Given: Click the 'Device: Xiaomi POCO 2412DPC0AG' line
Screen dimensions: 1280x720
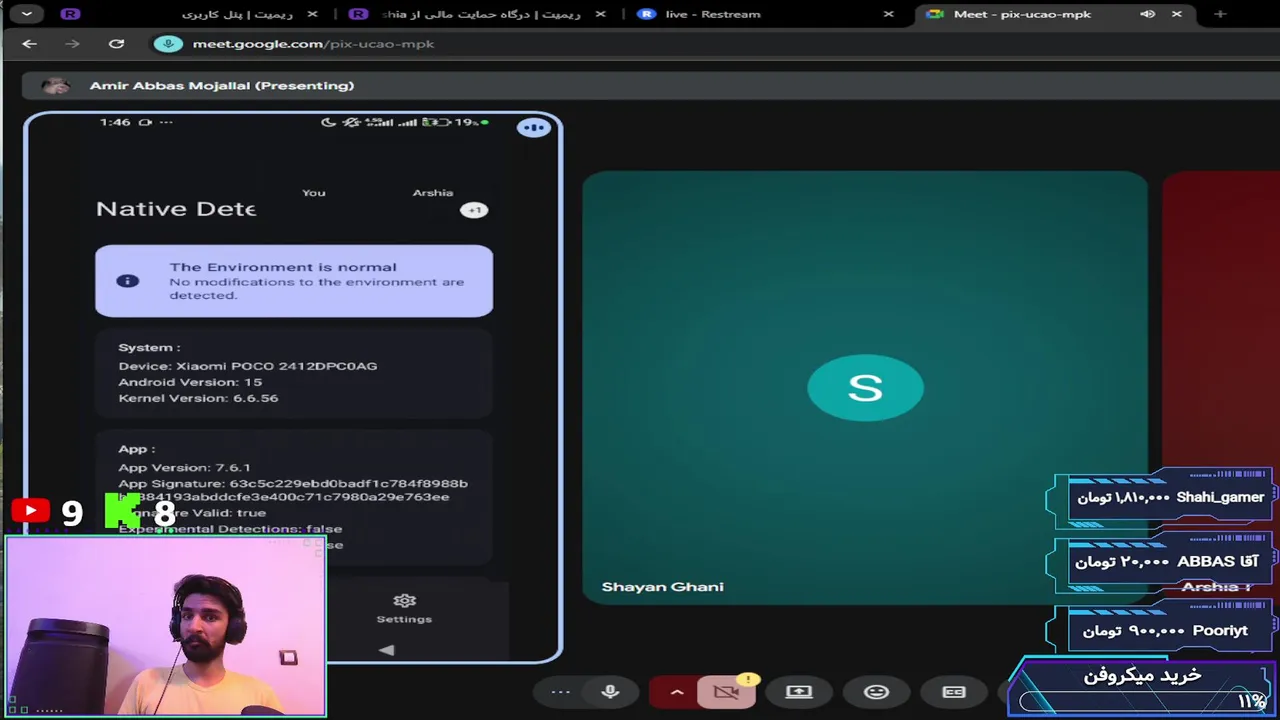Looking at the screenshot, I should point(248,366).
